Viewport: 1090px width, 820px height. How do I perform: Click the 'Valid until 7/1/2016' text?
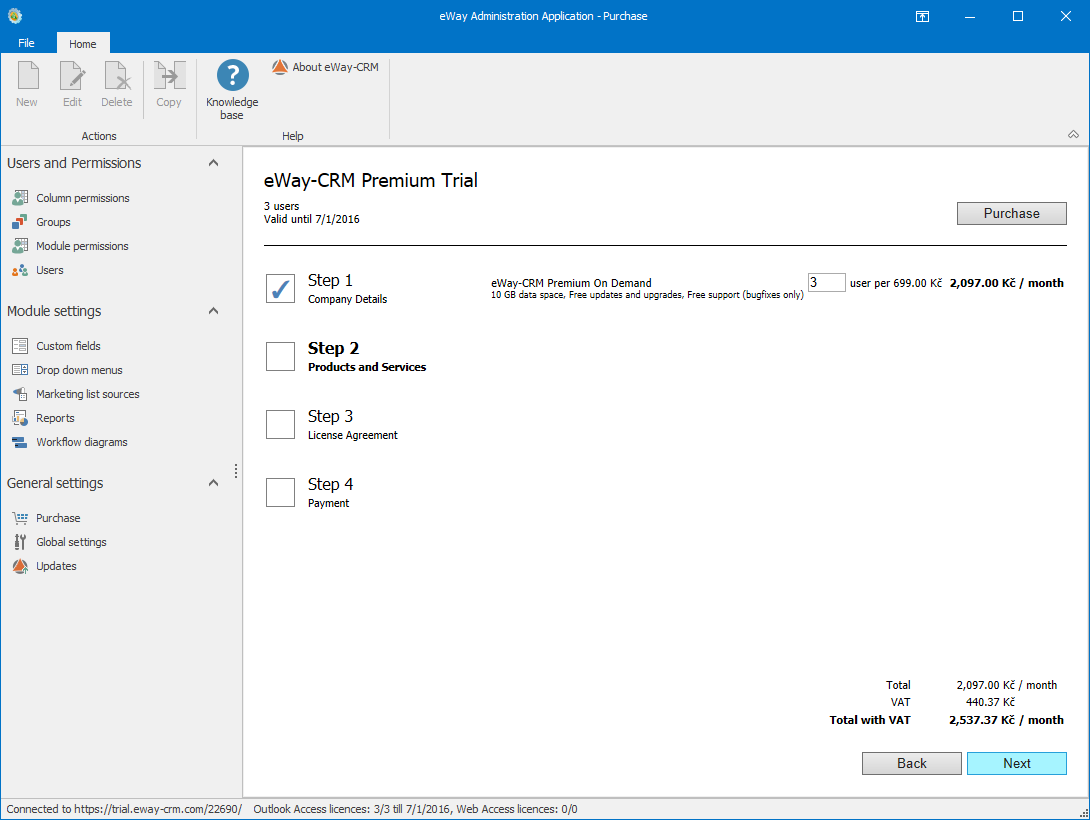(x=311, y=219)
